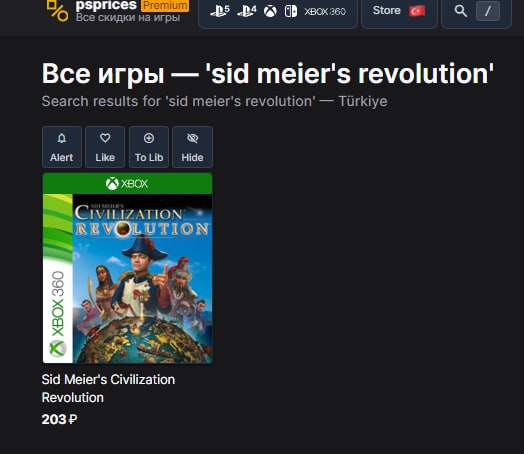The image size is (524, 454).
Task: Add game To Lib with plus button
Action: tap(149, 147)
